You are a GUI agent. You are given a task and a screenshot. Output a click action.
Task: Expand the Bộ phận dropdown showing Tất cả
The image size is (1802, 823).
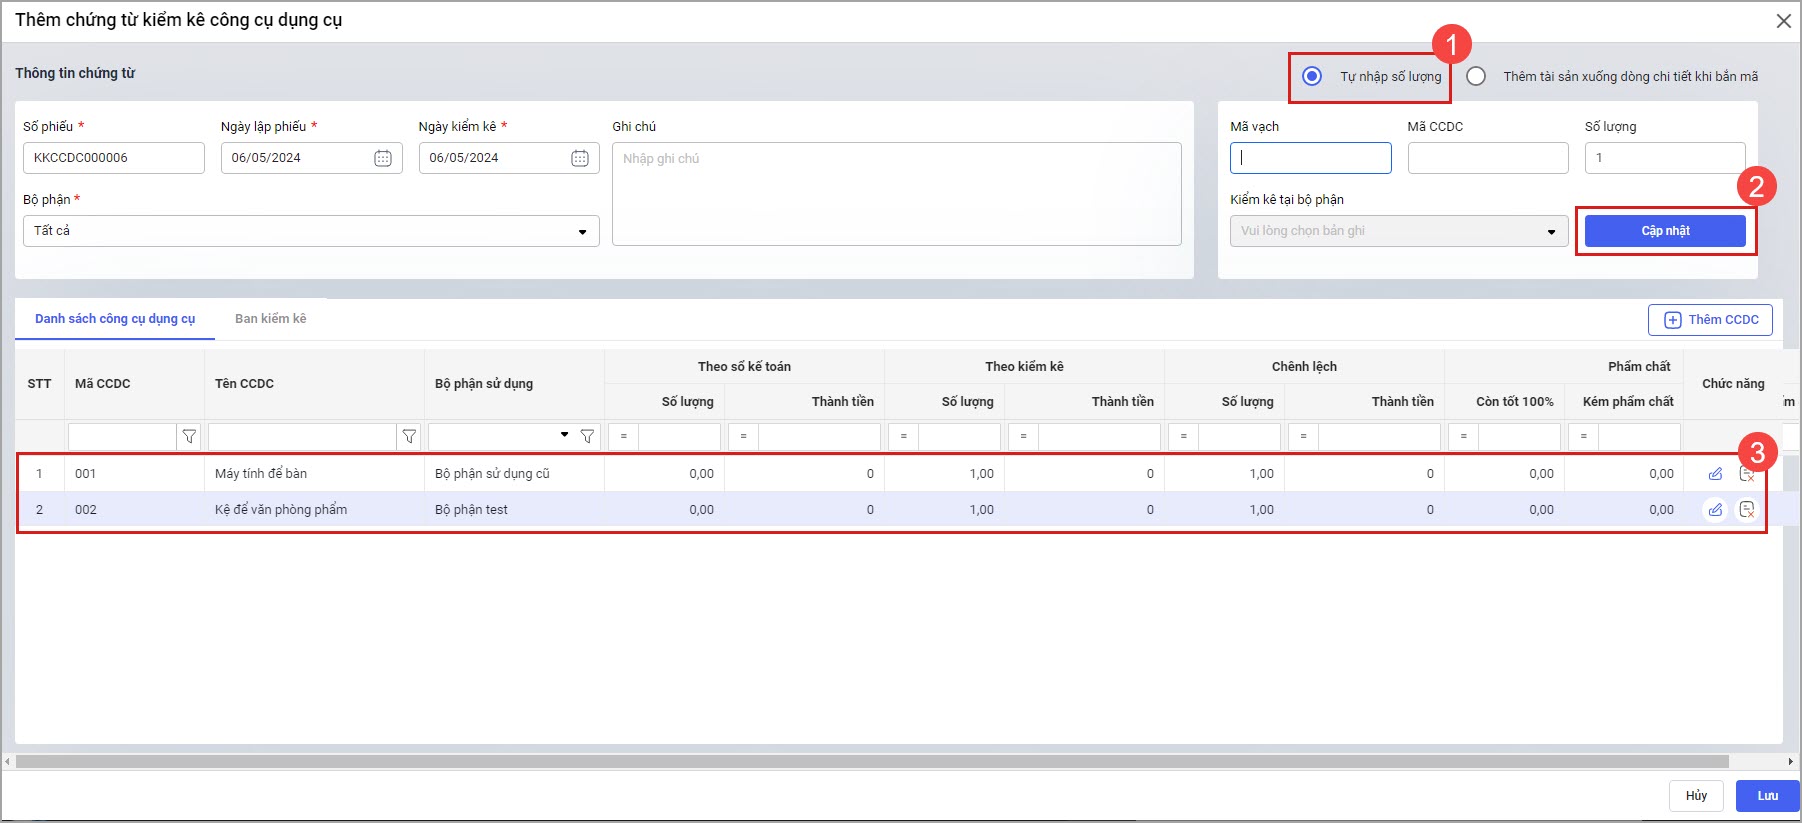[582, 232]
